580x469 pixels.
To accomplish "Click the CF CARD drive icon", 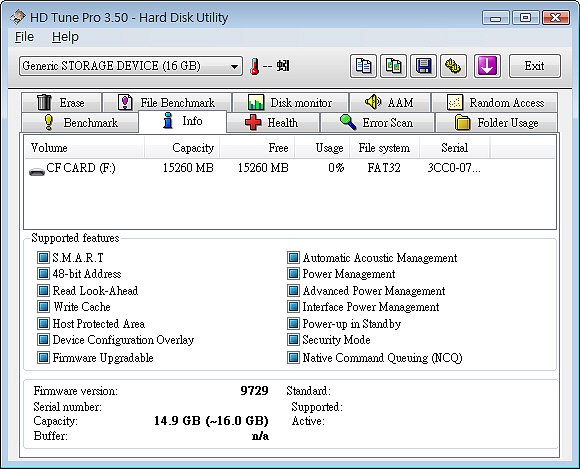I will [37, 172].
